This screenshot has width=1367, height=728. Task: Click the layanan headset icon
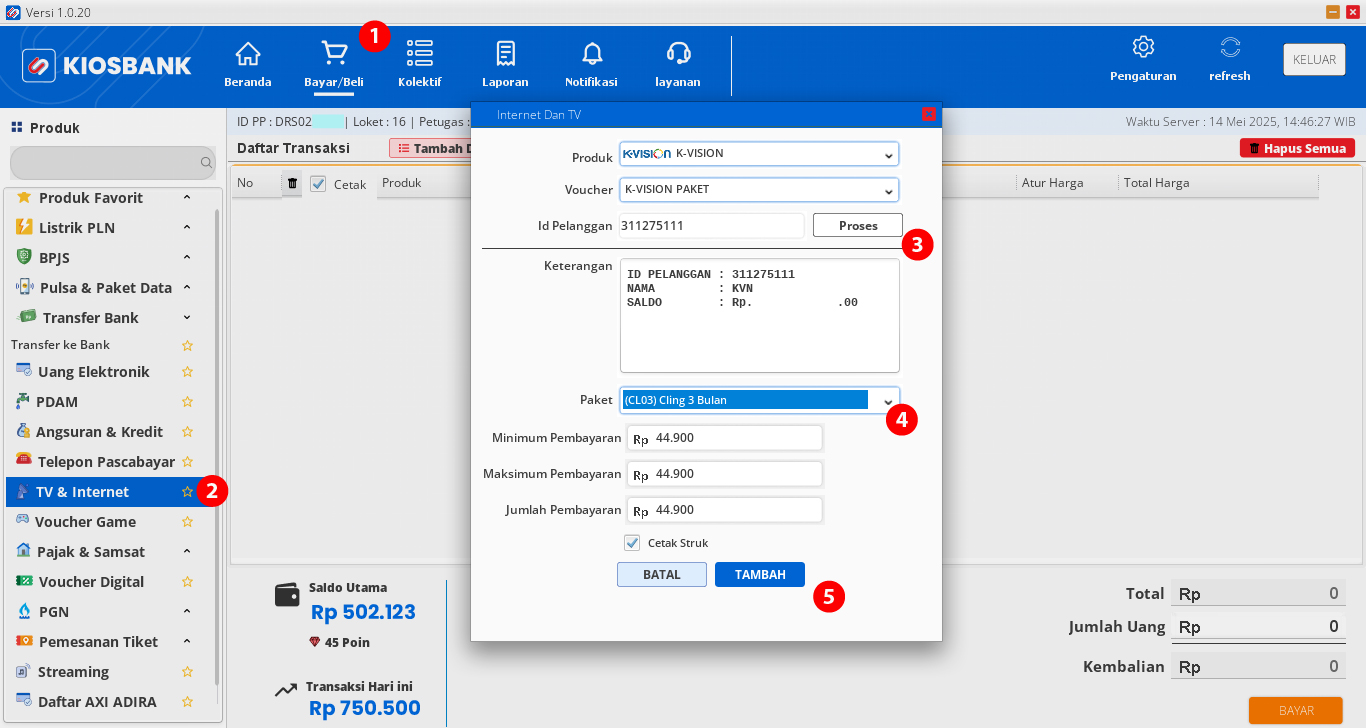pyautogui.click(x=678, y=54)
